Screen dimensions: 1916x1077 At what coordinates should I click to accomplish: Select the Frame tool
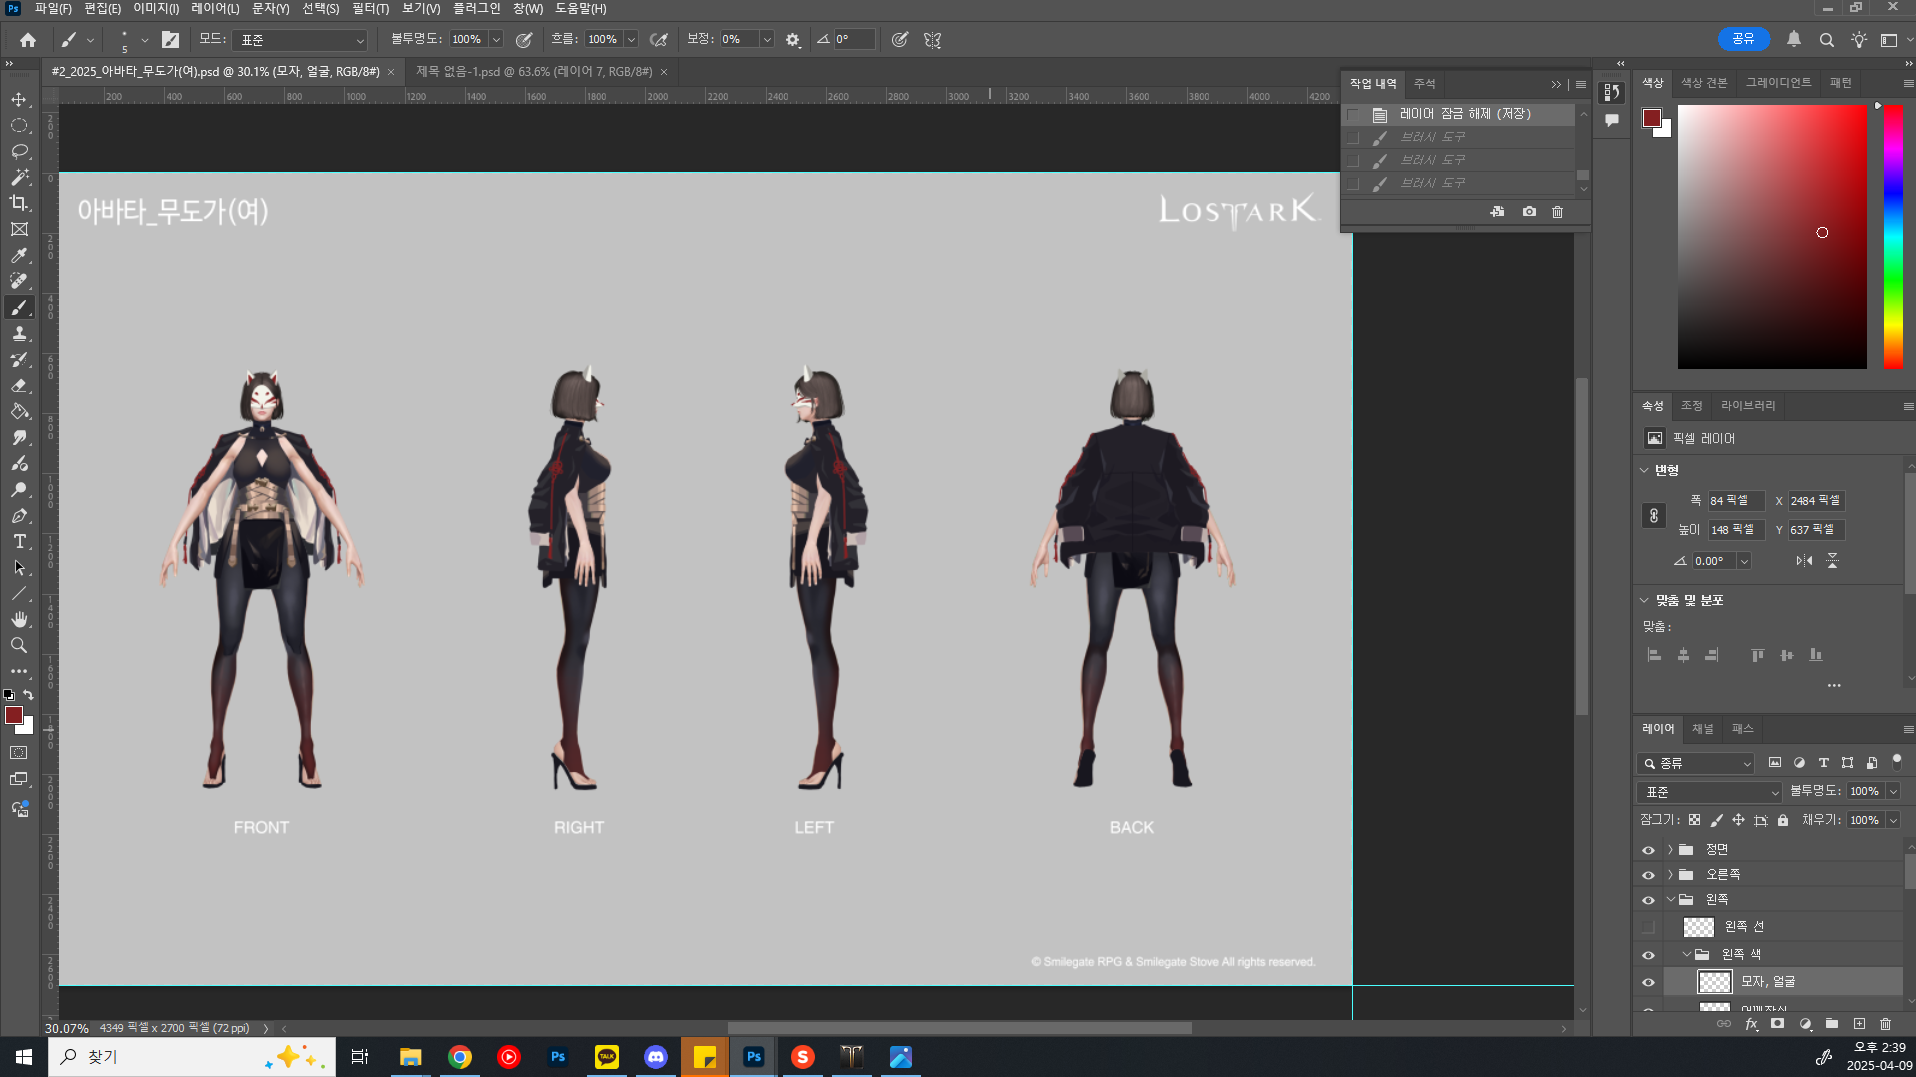19,230
